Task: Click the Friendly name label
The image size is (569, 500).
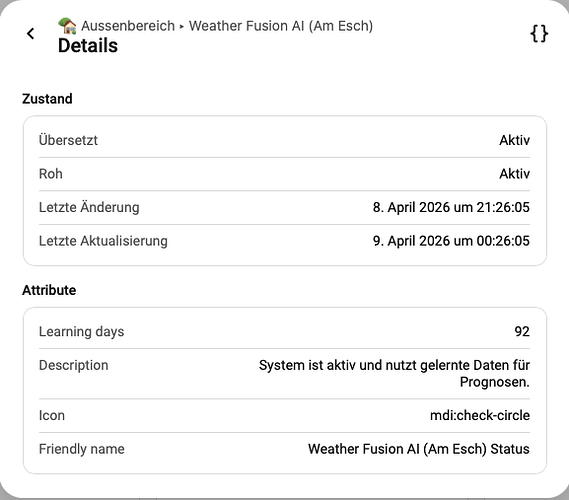Action: pos(82,449)
